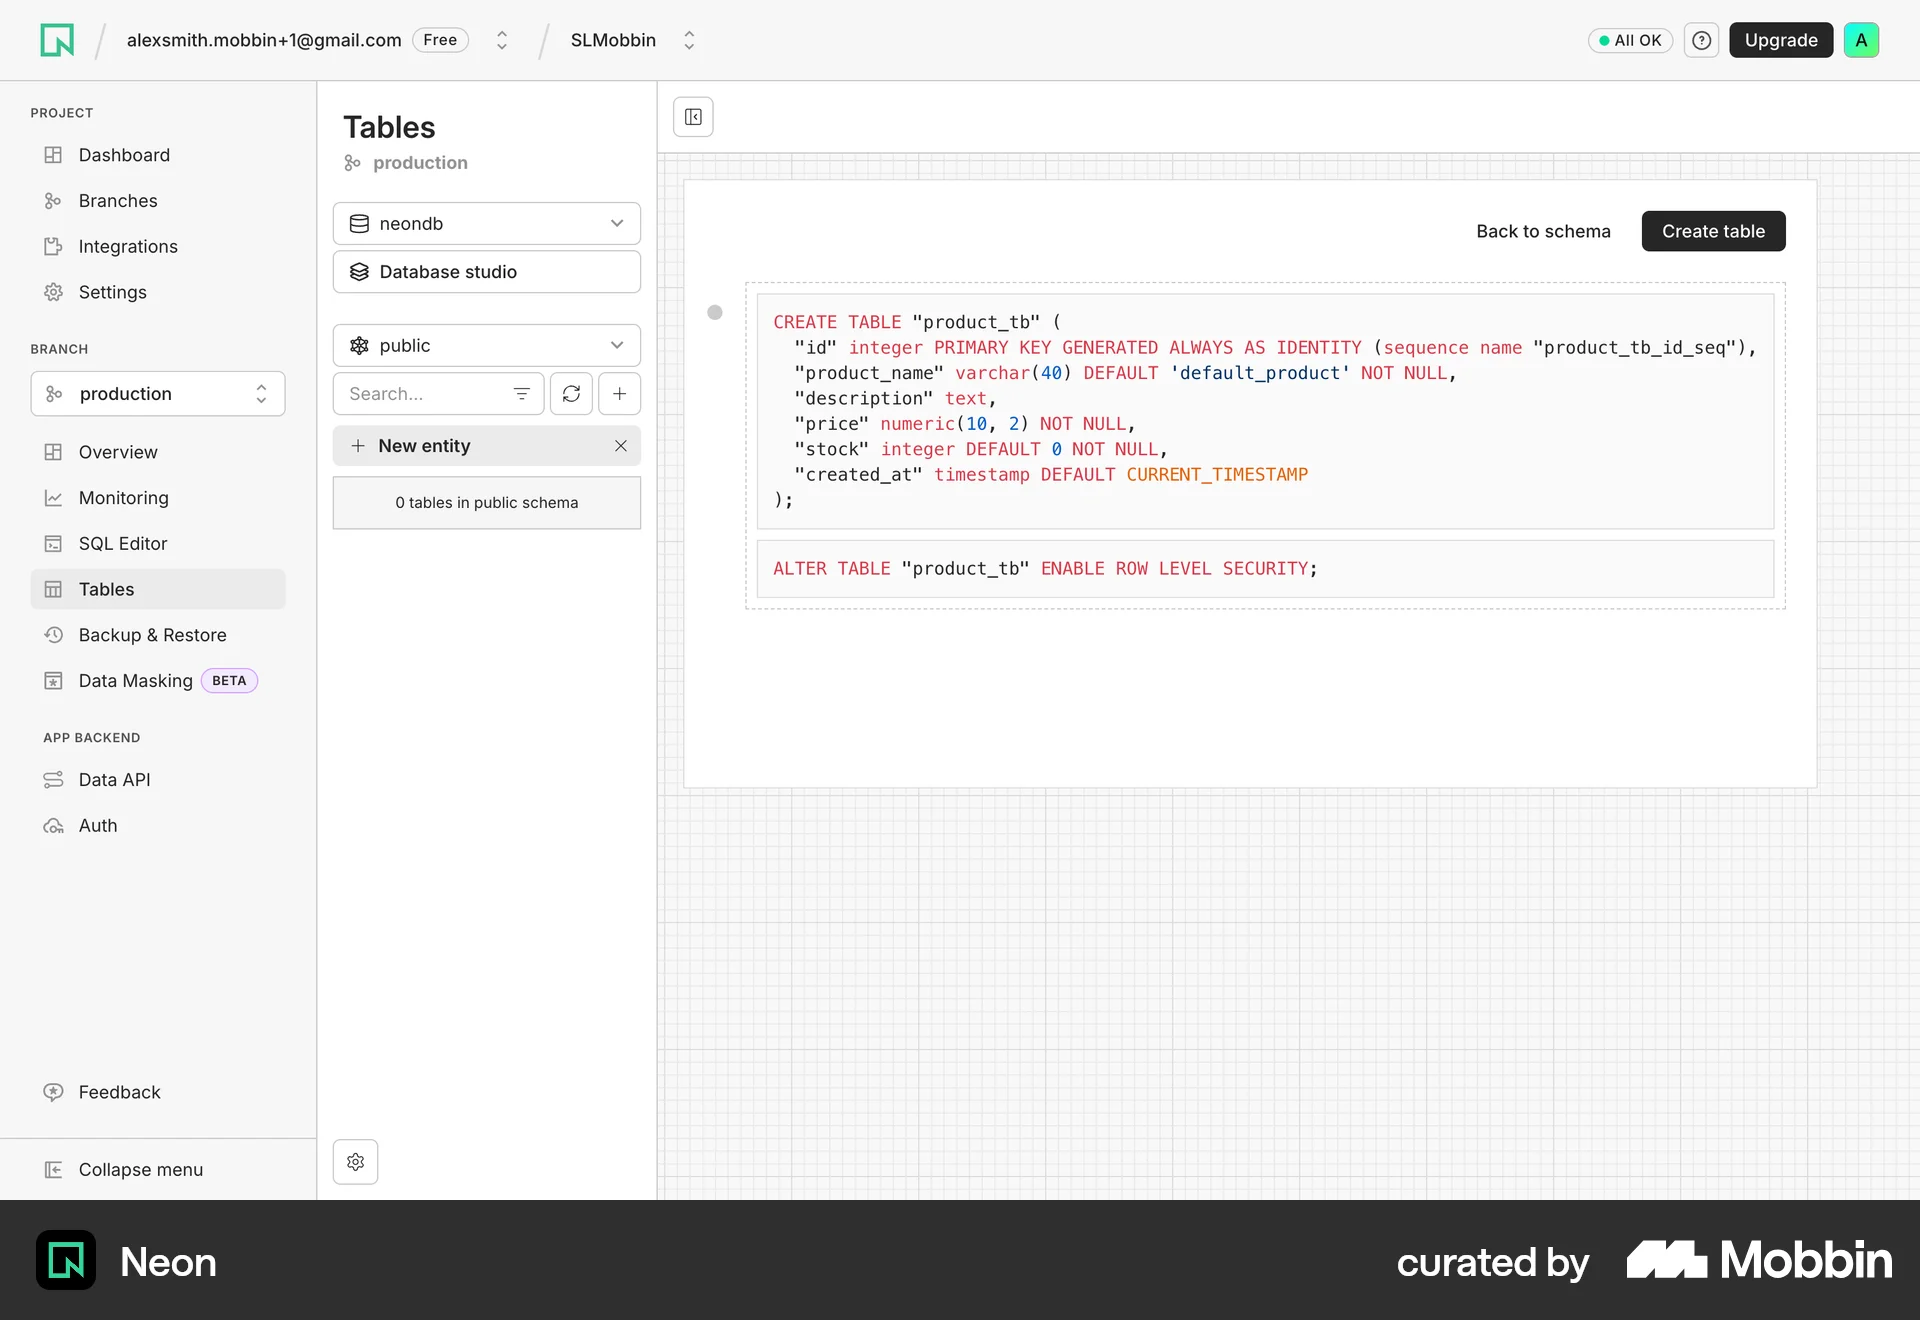1920x1320 pixels.
Task: Click the Create table button
Action: (x=1713, y=231)
